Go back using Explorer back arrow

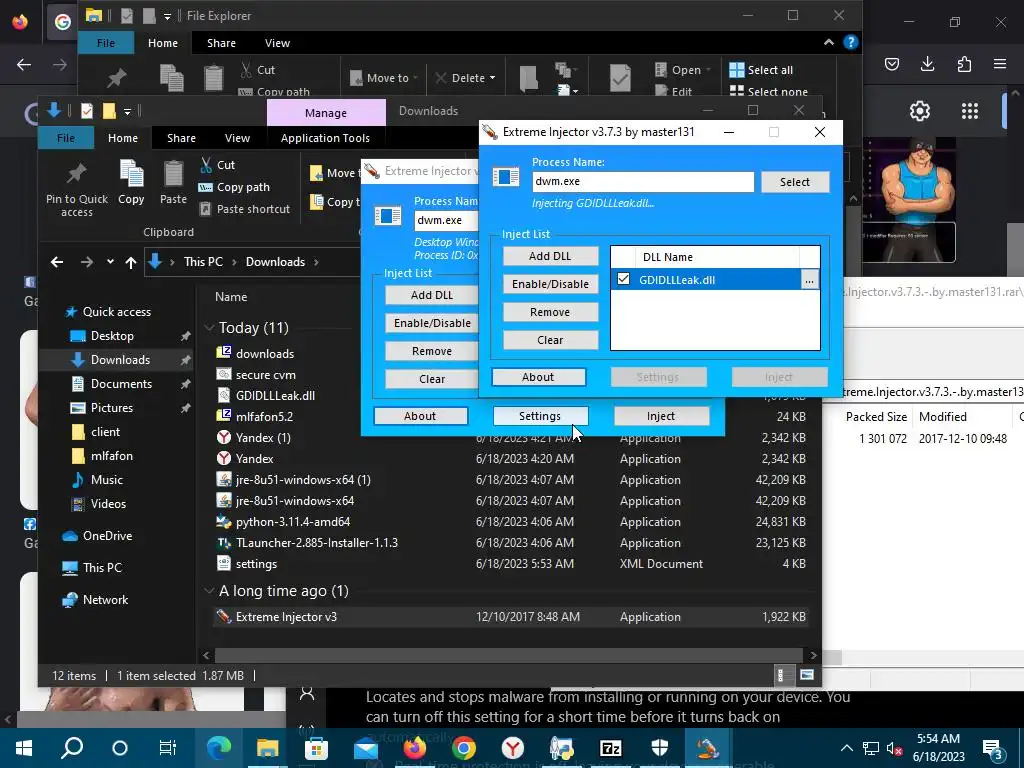pyautogui.click(x=57, y=262)
